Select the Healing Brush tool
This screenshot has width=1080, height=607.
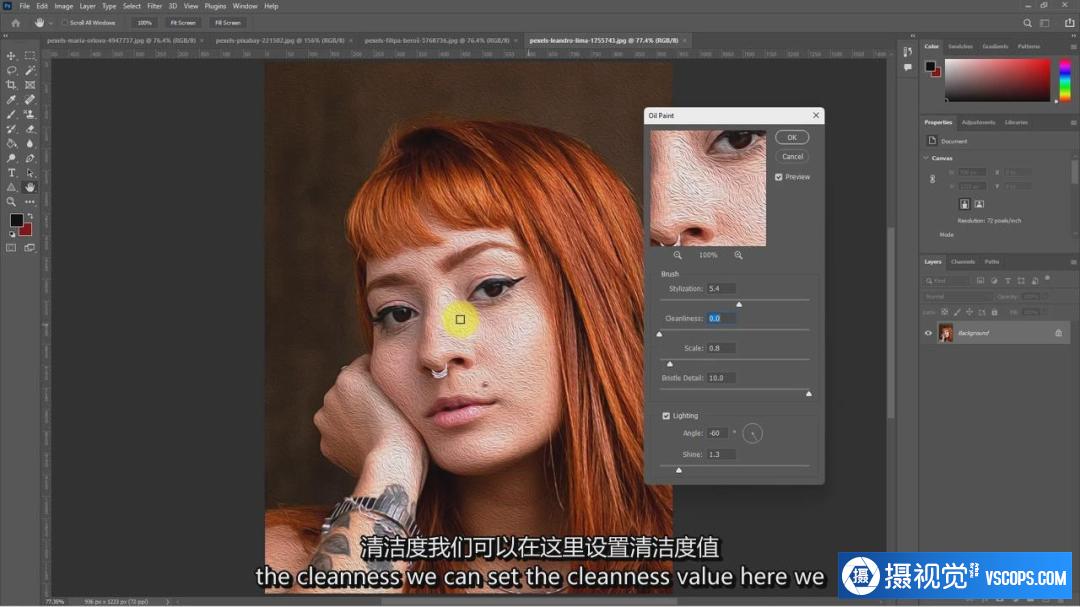point(30,99)
